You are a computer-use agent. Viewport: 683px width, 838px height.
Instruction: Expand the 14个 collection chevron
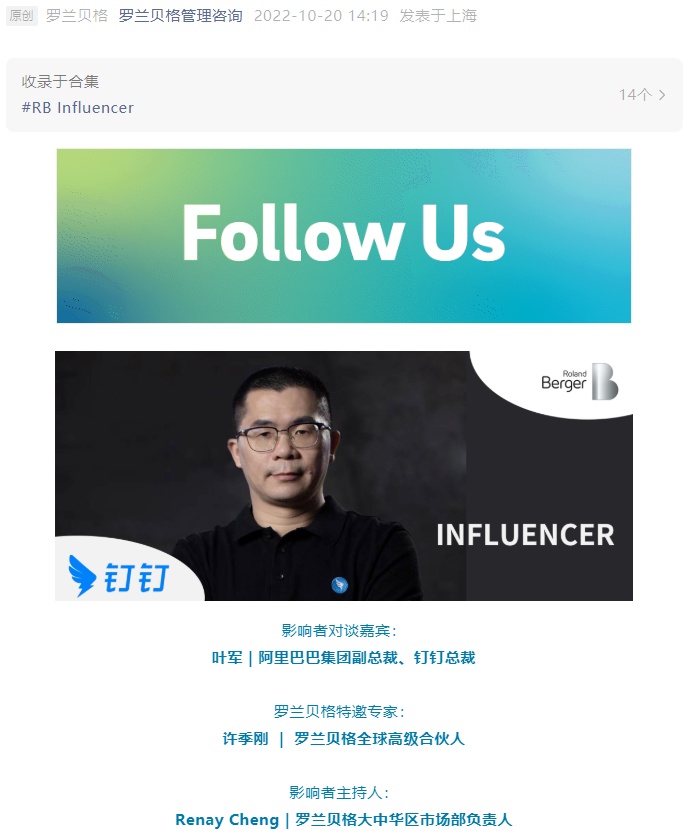pos(662,95)
